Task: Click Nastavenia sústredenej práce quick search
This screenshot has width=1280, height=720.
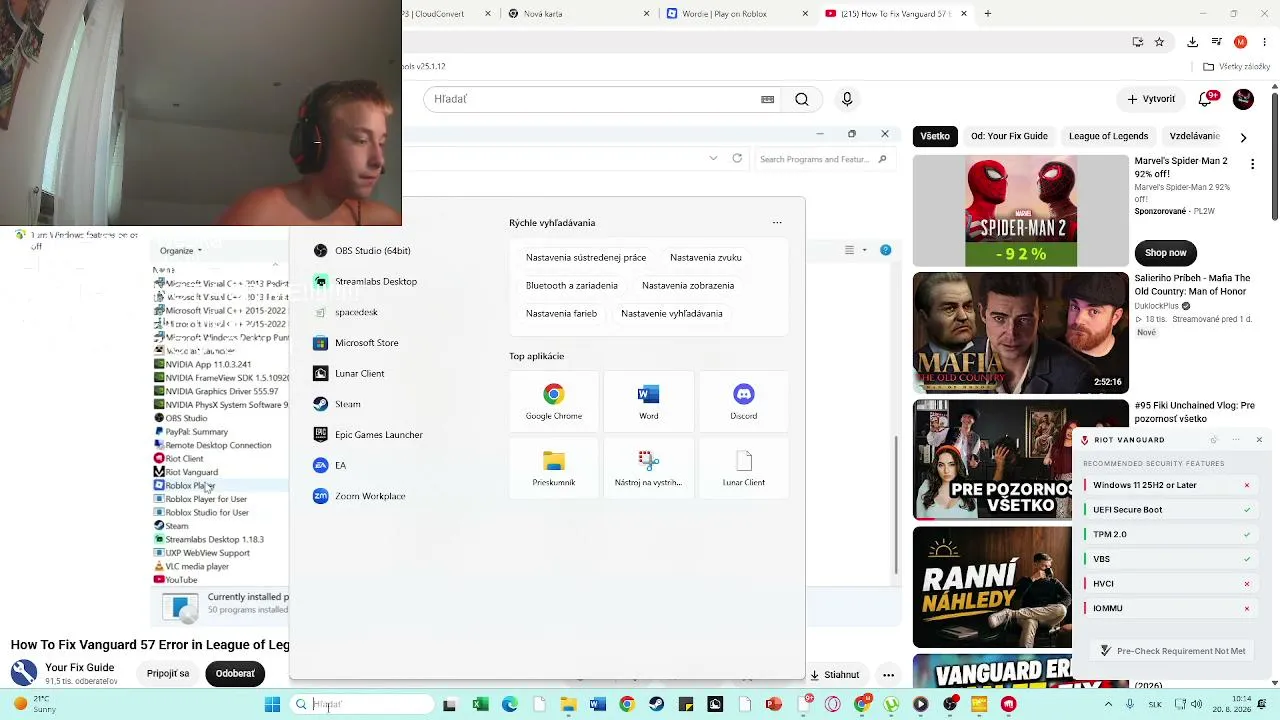Action: 586,258
